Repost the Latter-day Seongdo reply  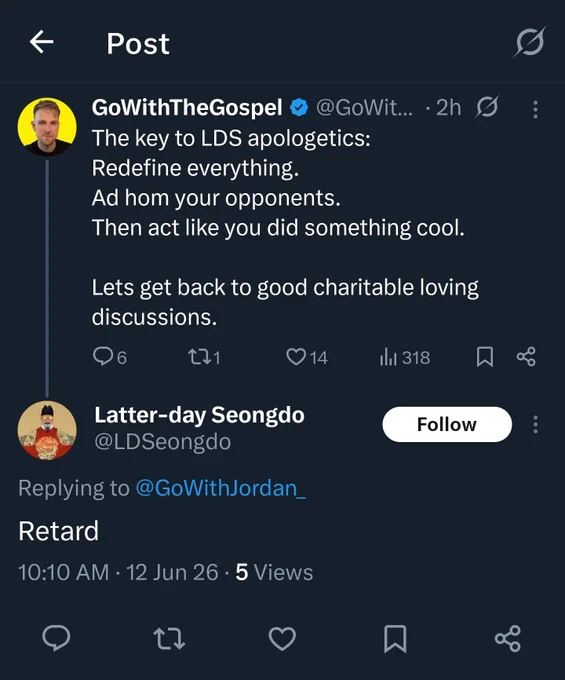point(169,638)
